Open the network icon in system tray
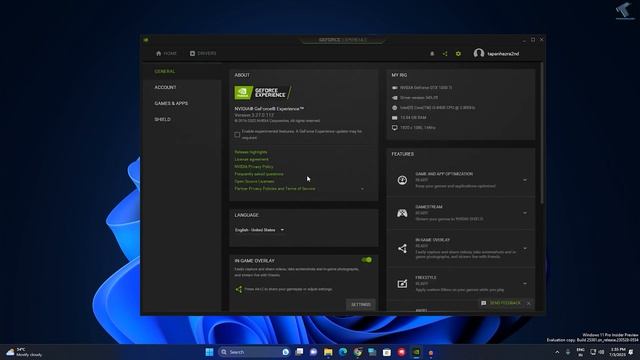 pos(593,352)
